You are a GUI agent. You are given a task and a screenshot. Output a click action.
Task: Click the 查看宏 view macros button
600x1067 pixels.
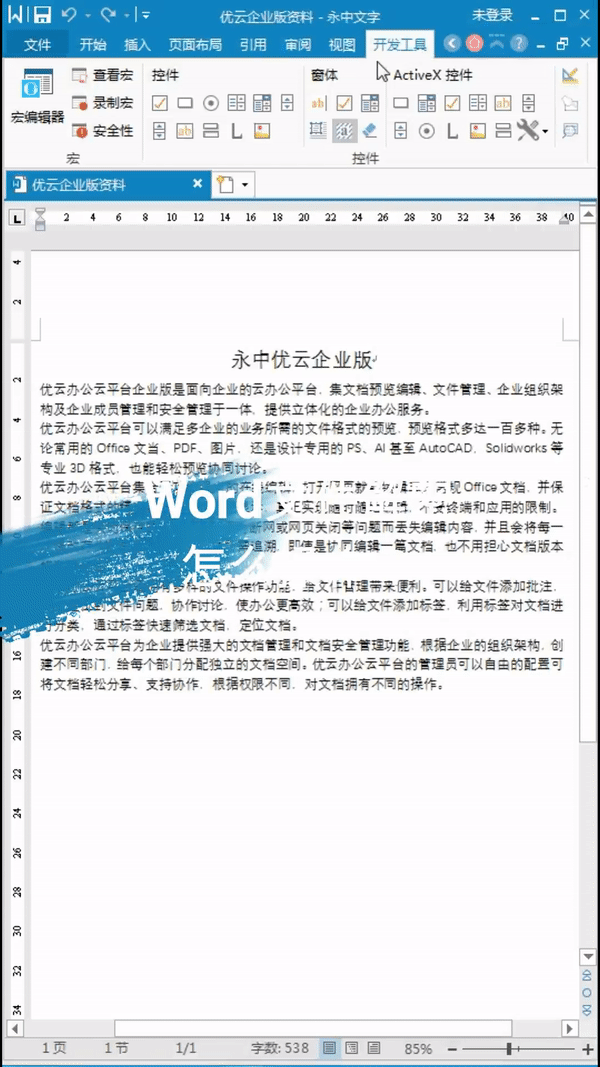pyautogui.click(x=103, y=75)
